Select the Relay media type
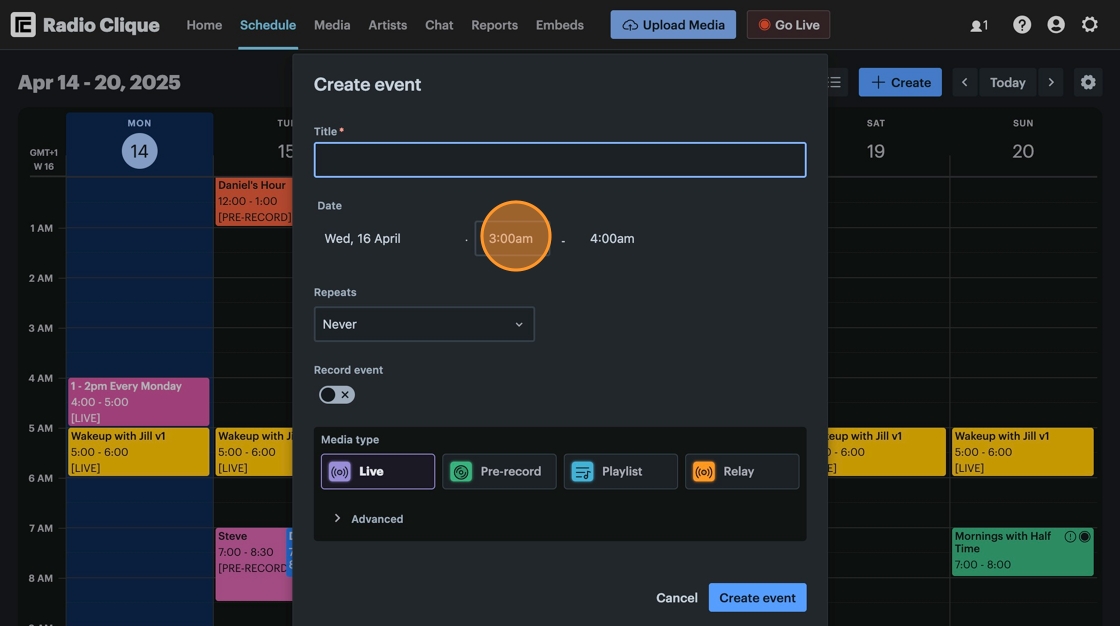 pyautogui.click(x=742, y=472)
